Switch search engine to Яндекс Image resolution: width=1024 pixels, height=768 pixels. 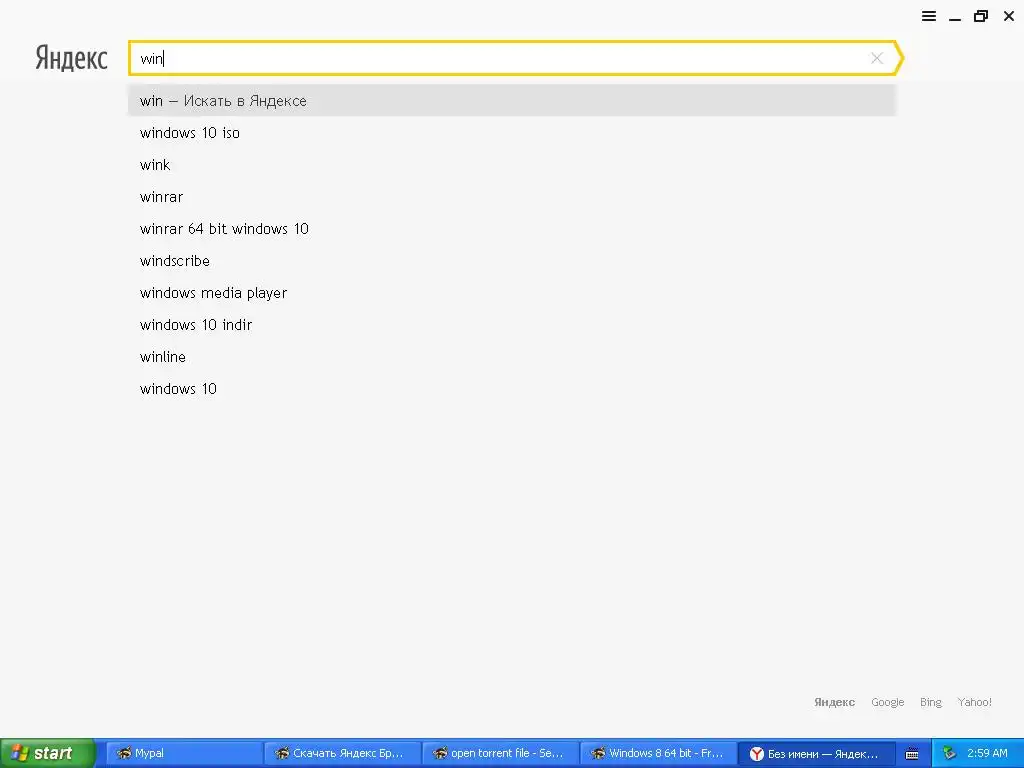(834, 702)
